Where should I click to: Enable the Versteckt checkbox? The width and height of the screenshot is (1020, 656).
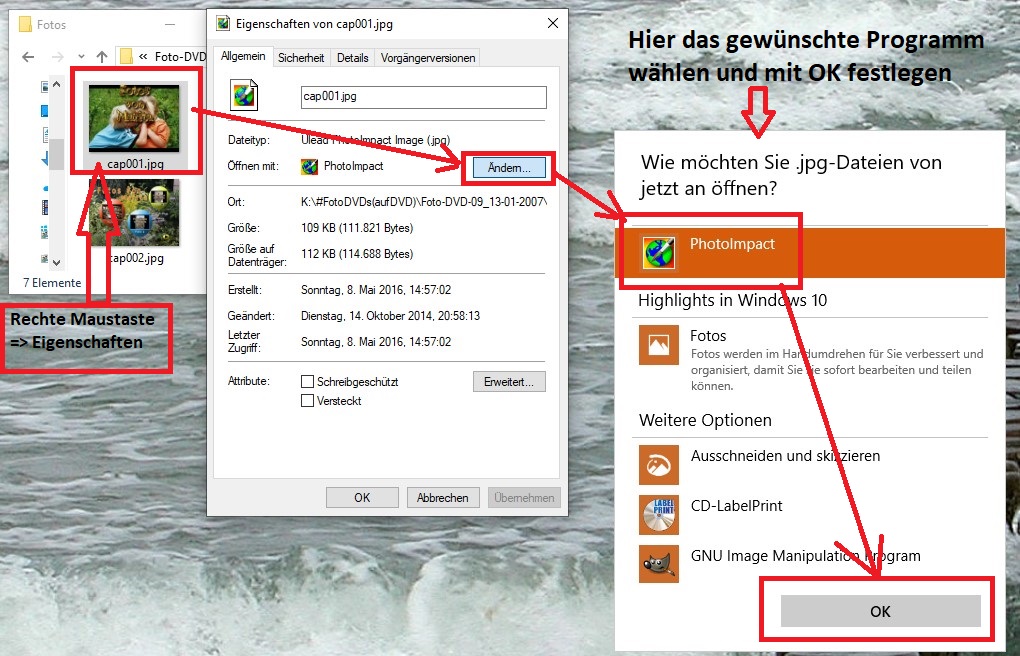(308, 400)
